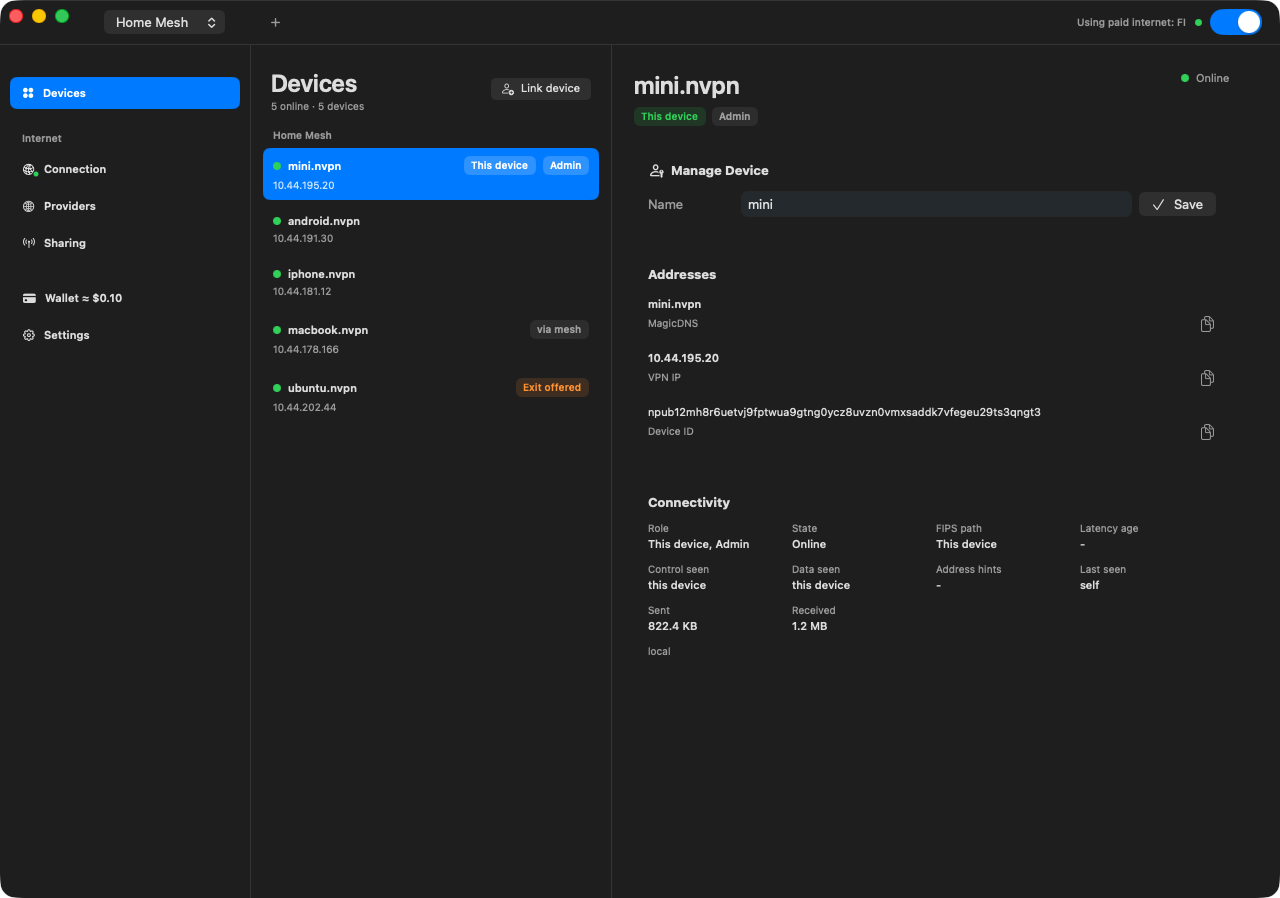Click the npub Device ID text
Image resolution: width=1280 pixels, height=898 pixels.
pos(844,412)
